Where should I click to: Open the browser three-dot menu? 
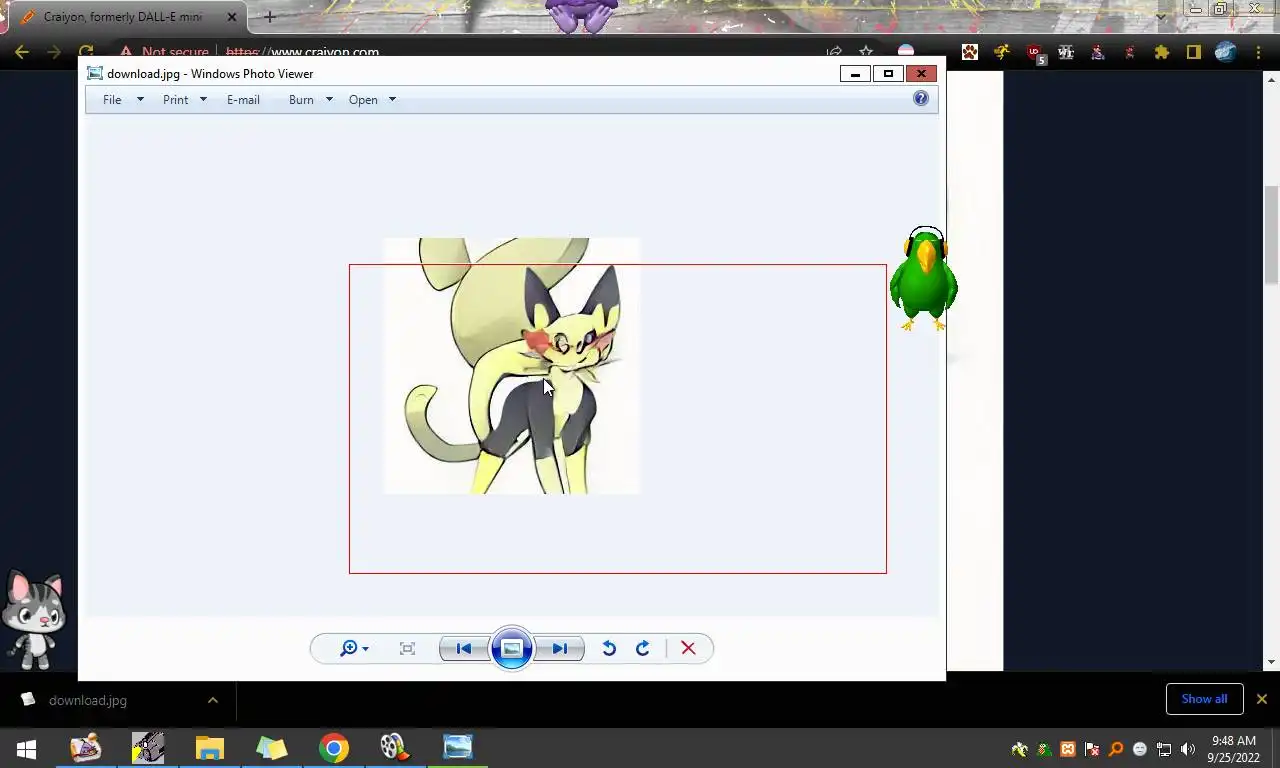tap(1257, 52)
